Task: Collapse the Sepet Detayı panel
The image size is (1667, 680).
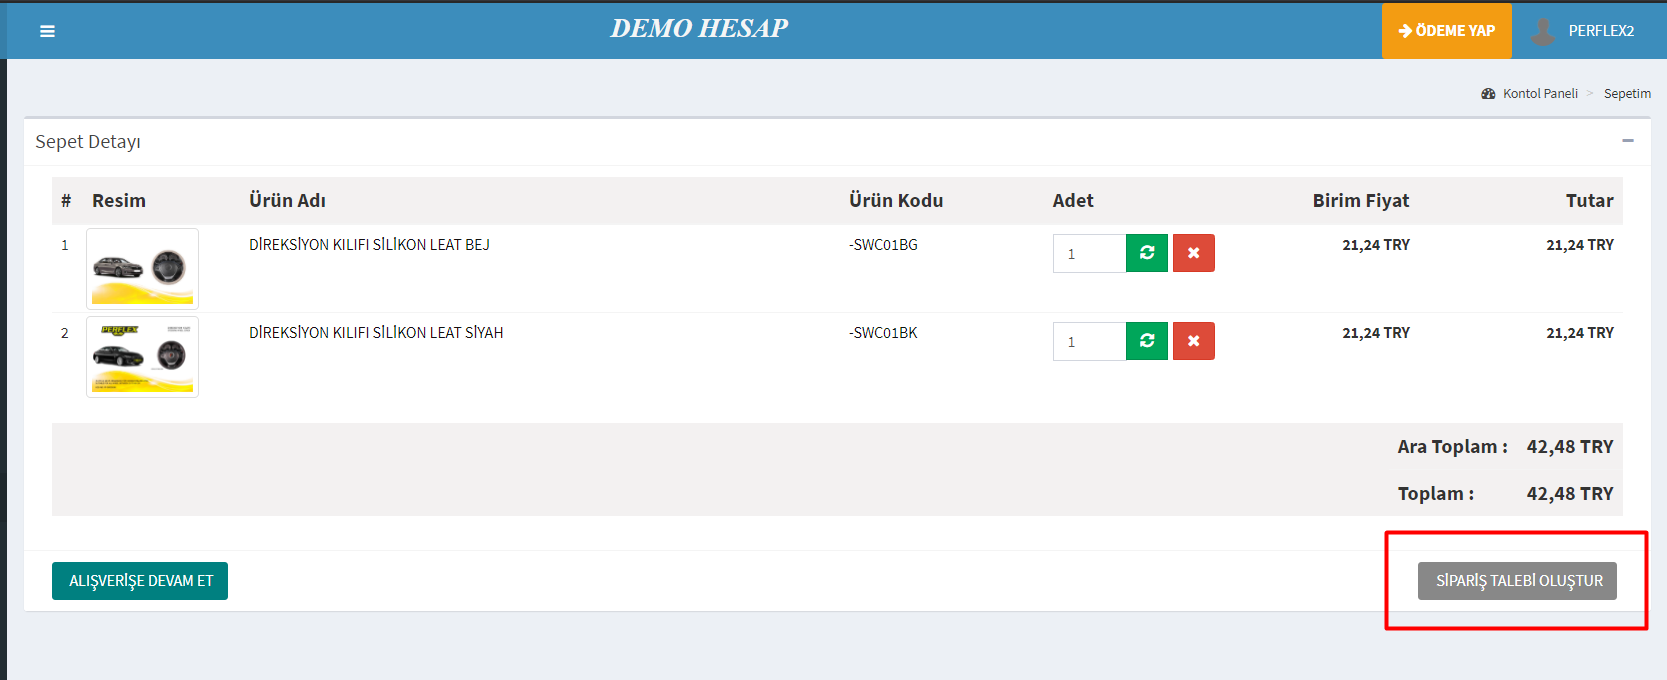Action: tap(1627, 141)
